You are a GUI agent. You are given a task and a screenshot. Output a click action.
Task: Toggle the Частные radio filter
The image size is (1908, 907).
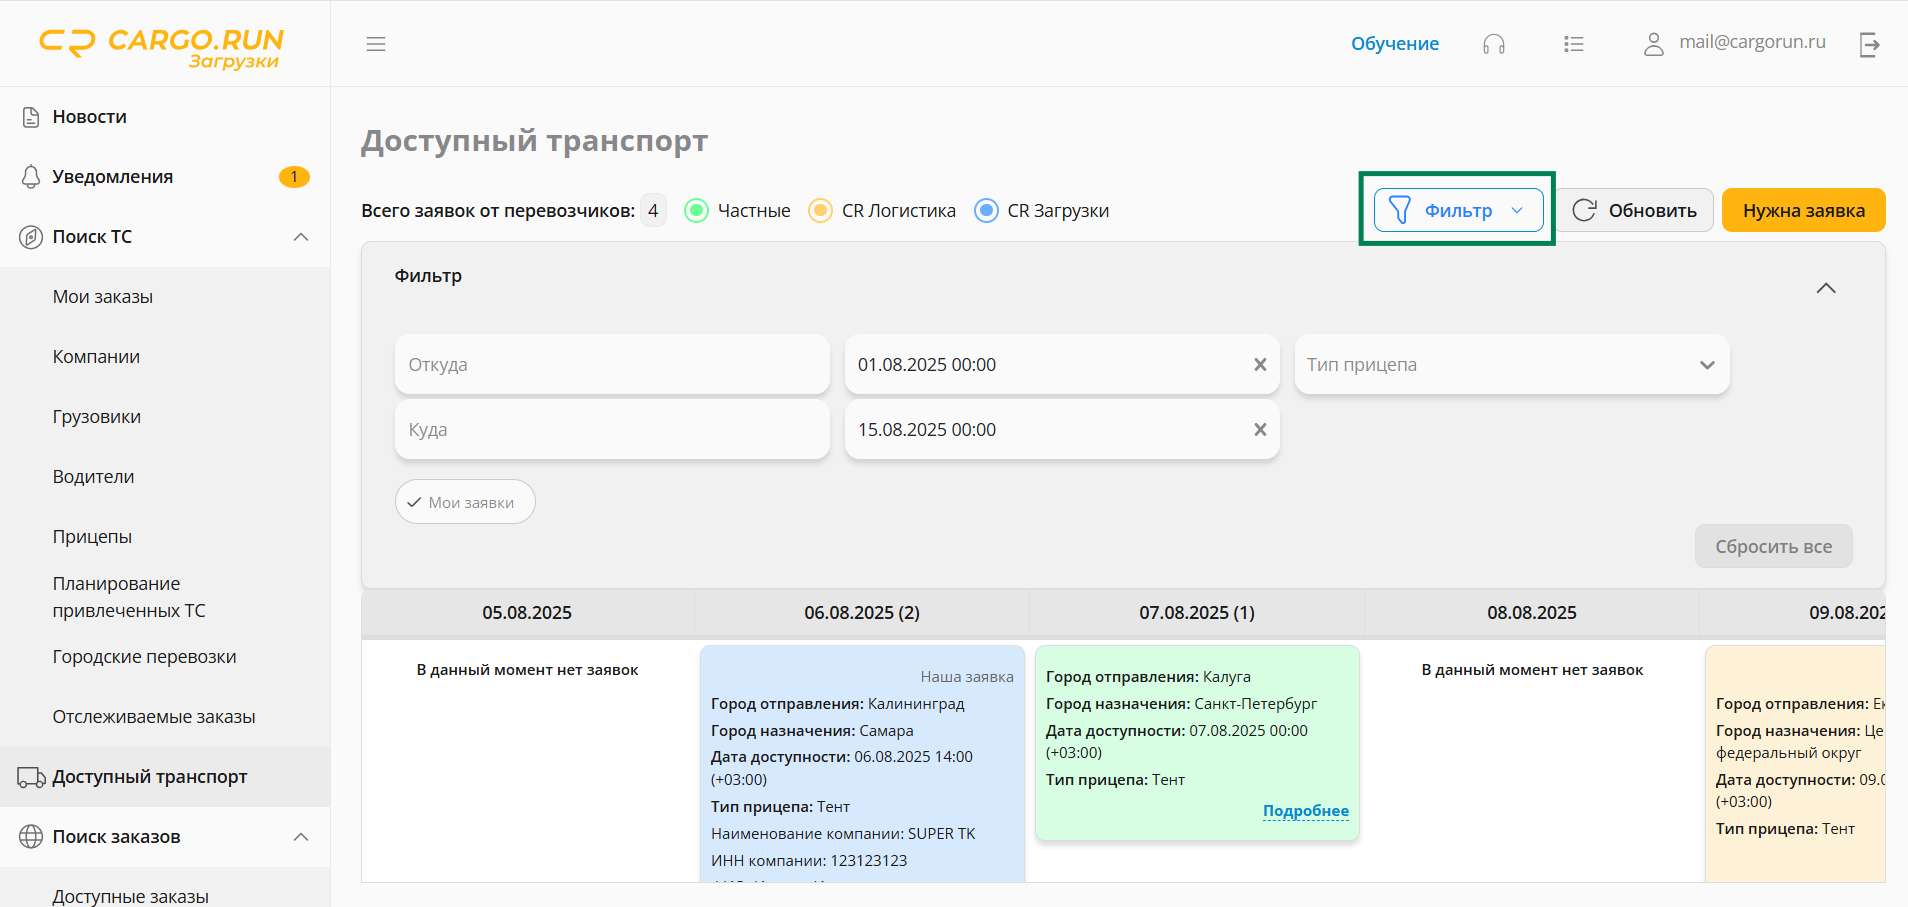point(697,211)
